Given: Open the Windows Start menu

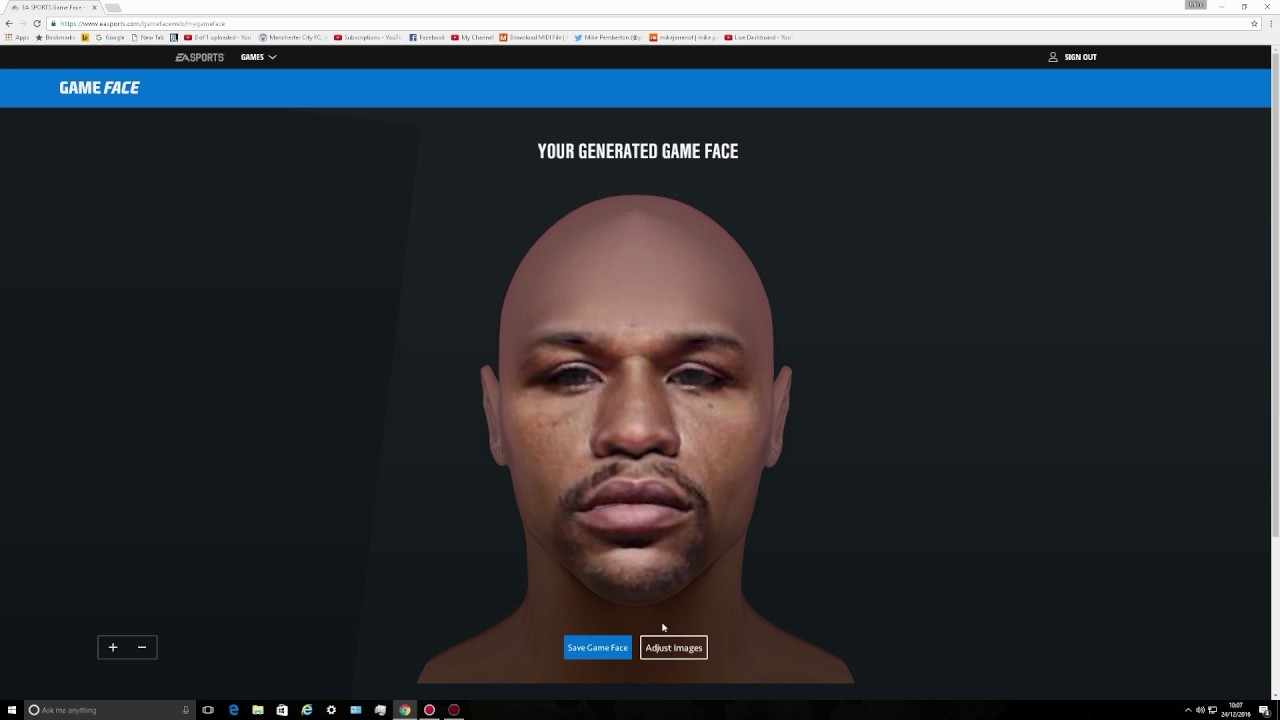Looking at the screenshot, I should [12, 710].
